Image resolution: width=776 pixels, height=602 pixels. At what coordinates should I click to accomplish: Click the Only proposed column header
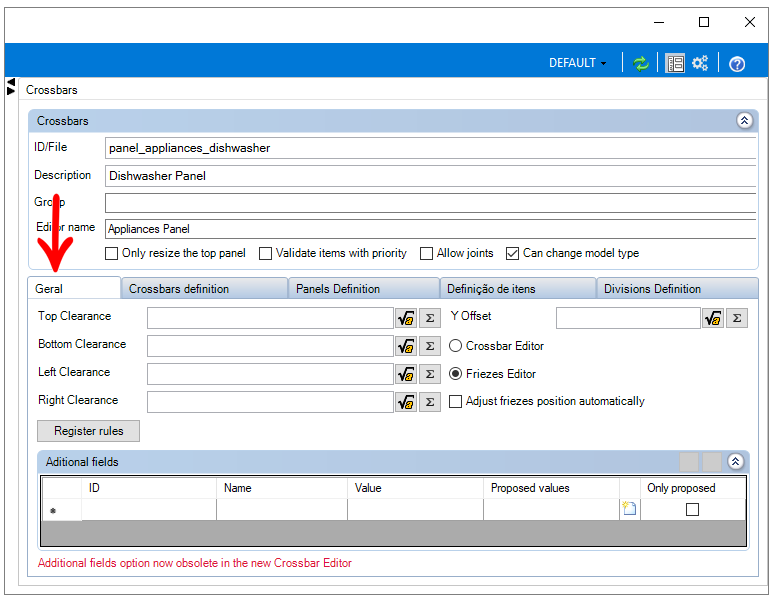pyautogui.click(x=693, y=488)
